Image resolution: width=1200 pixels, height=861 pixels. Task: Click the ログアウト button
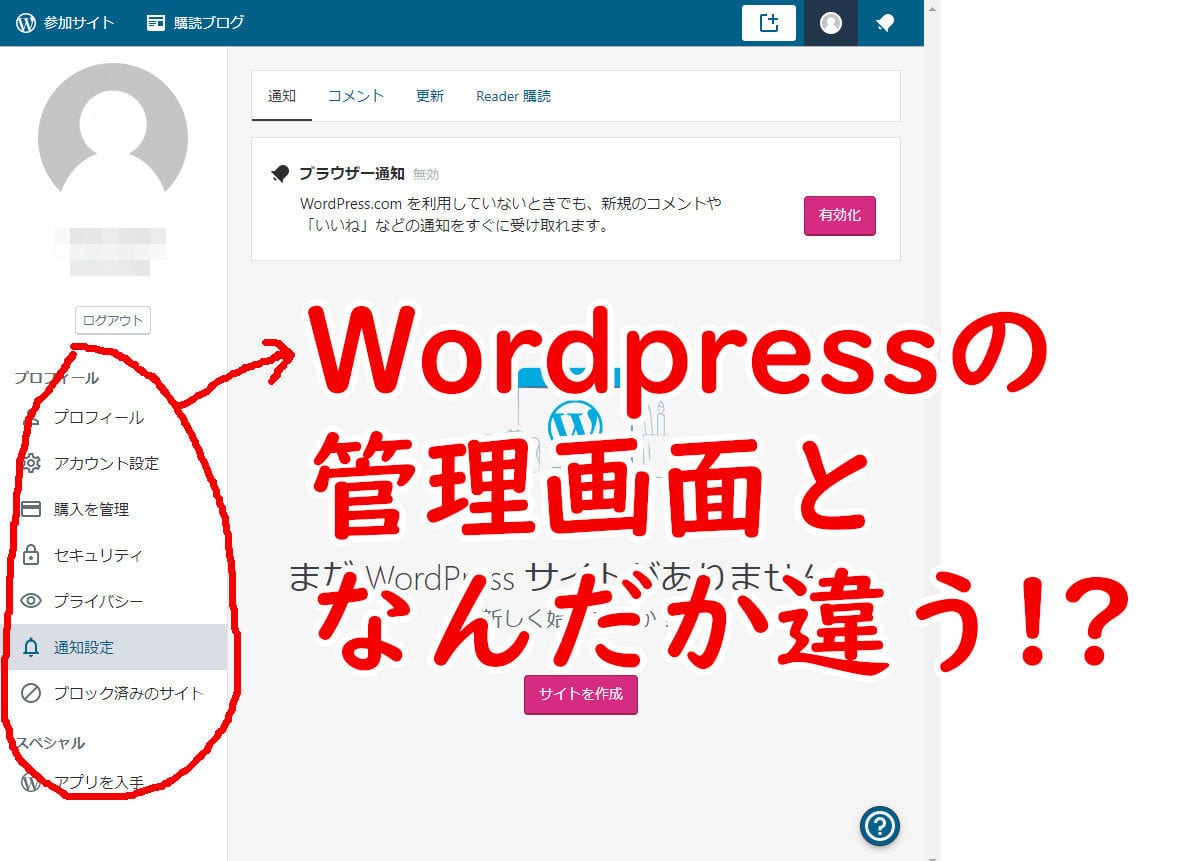point(112,321)
